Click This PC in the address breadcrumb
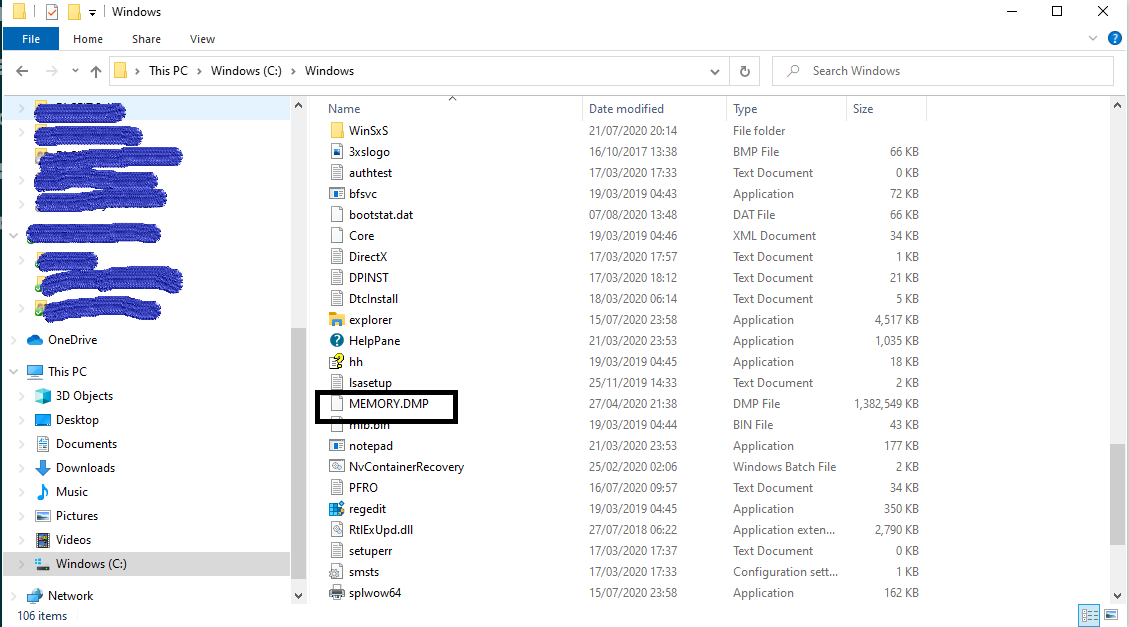This screenshot has height=627, width=1129. coord(168,71)
